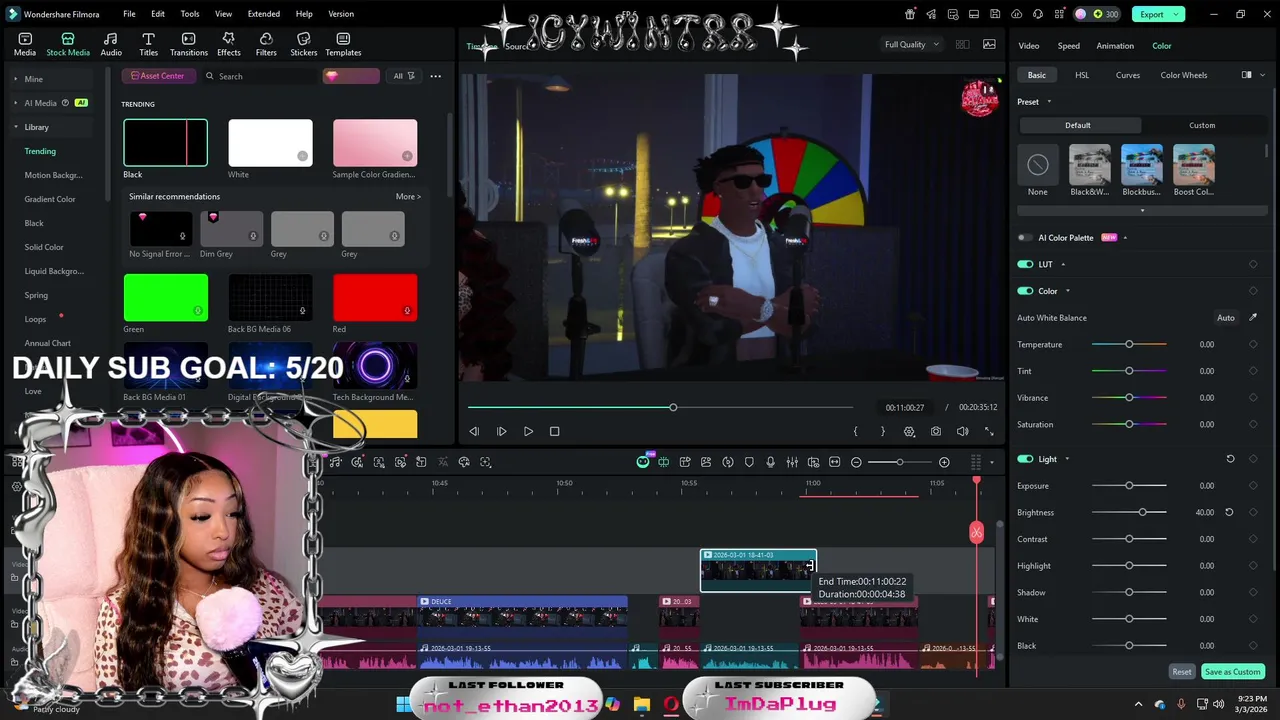Open the Filters panel
The width and height of the screenshot is (1280, 720).
pos(266,44)
